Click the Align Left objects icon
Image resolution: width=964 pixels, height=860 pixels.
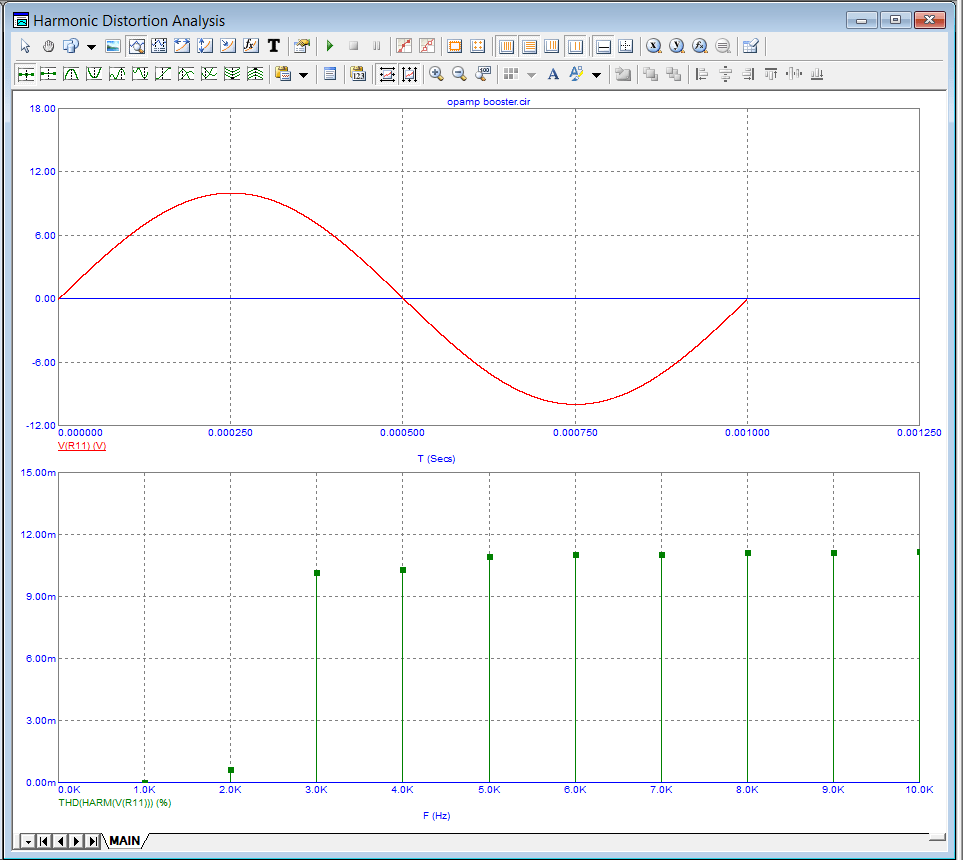[701, 74]
